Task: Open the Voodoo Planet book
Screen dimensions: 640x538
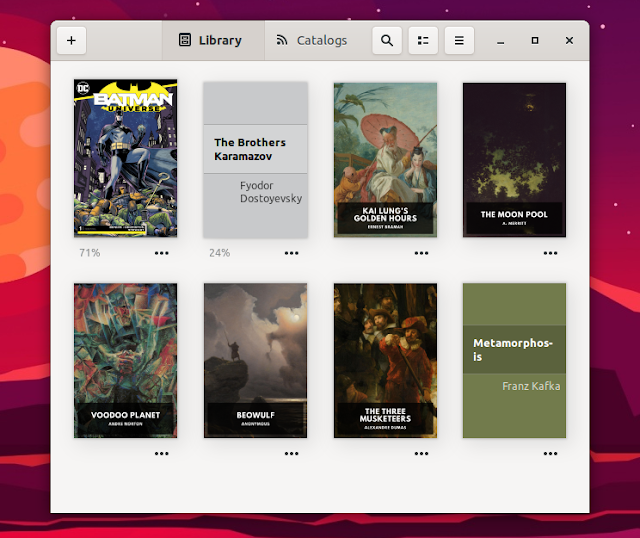Action: coord(126,360)
